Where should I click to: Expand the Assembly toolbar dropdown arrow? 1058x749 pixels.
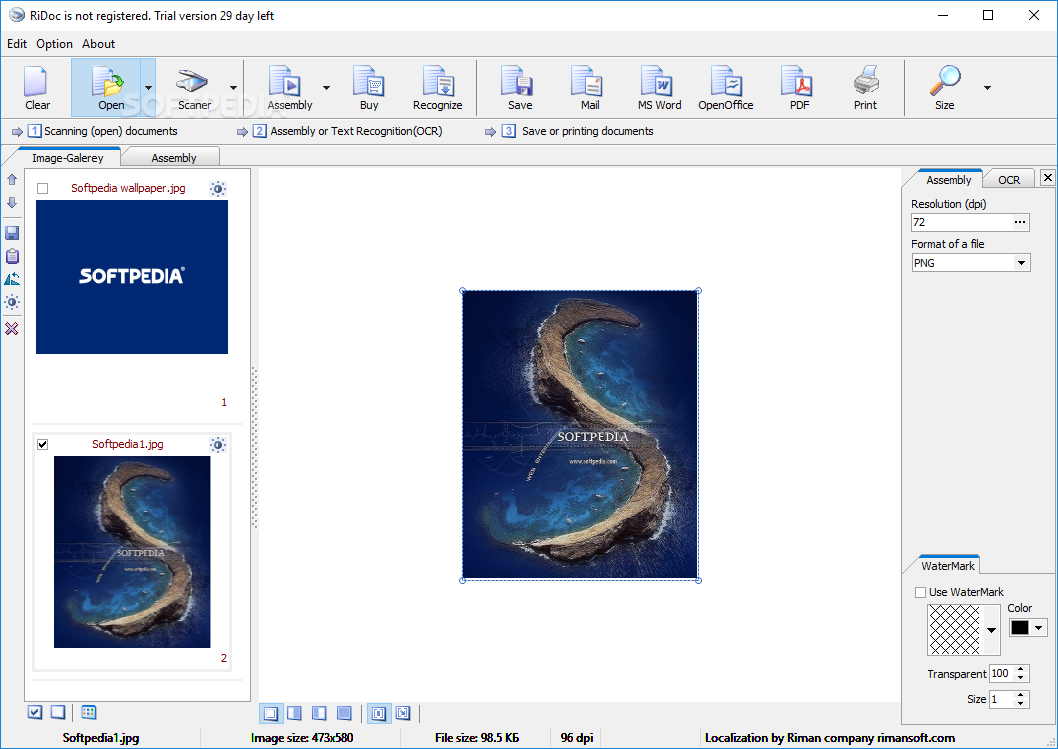(x=327, y=88)
